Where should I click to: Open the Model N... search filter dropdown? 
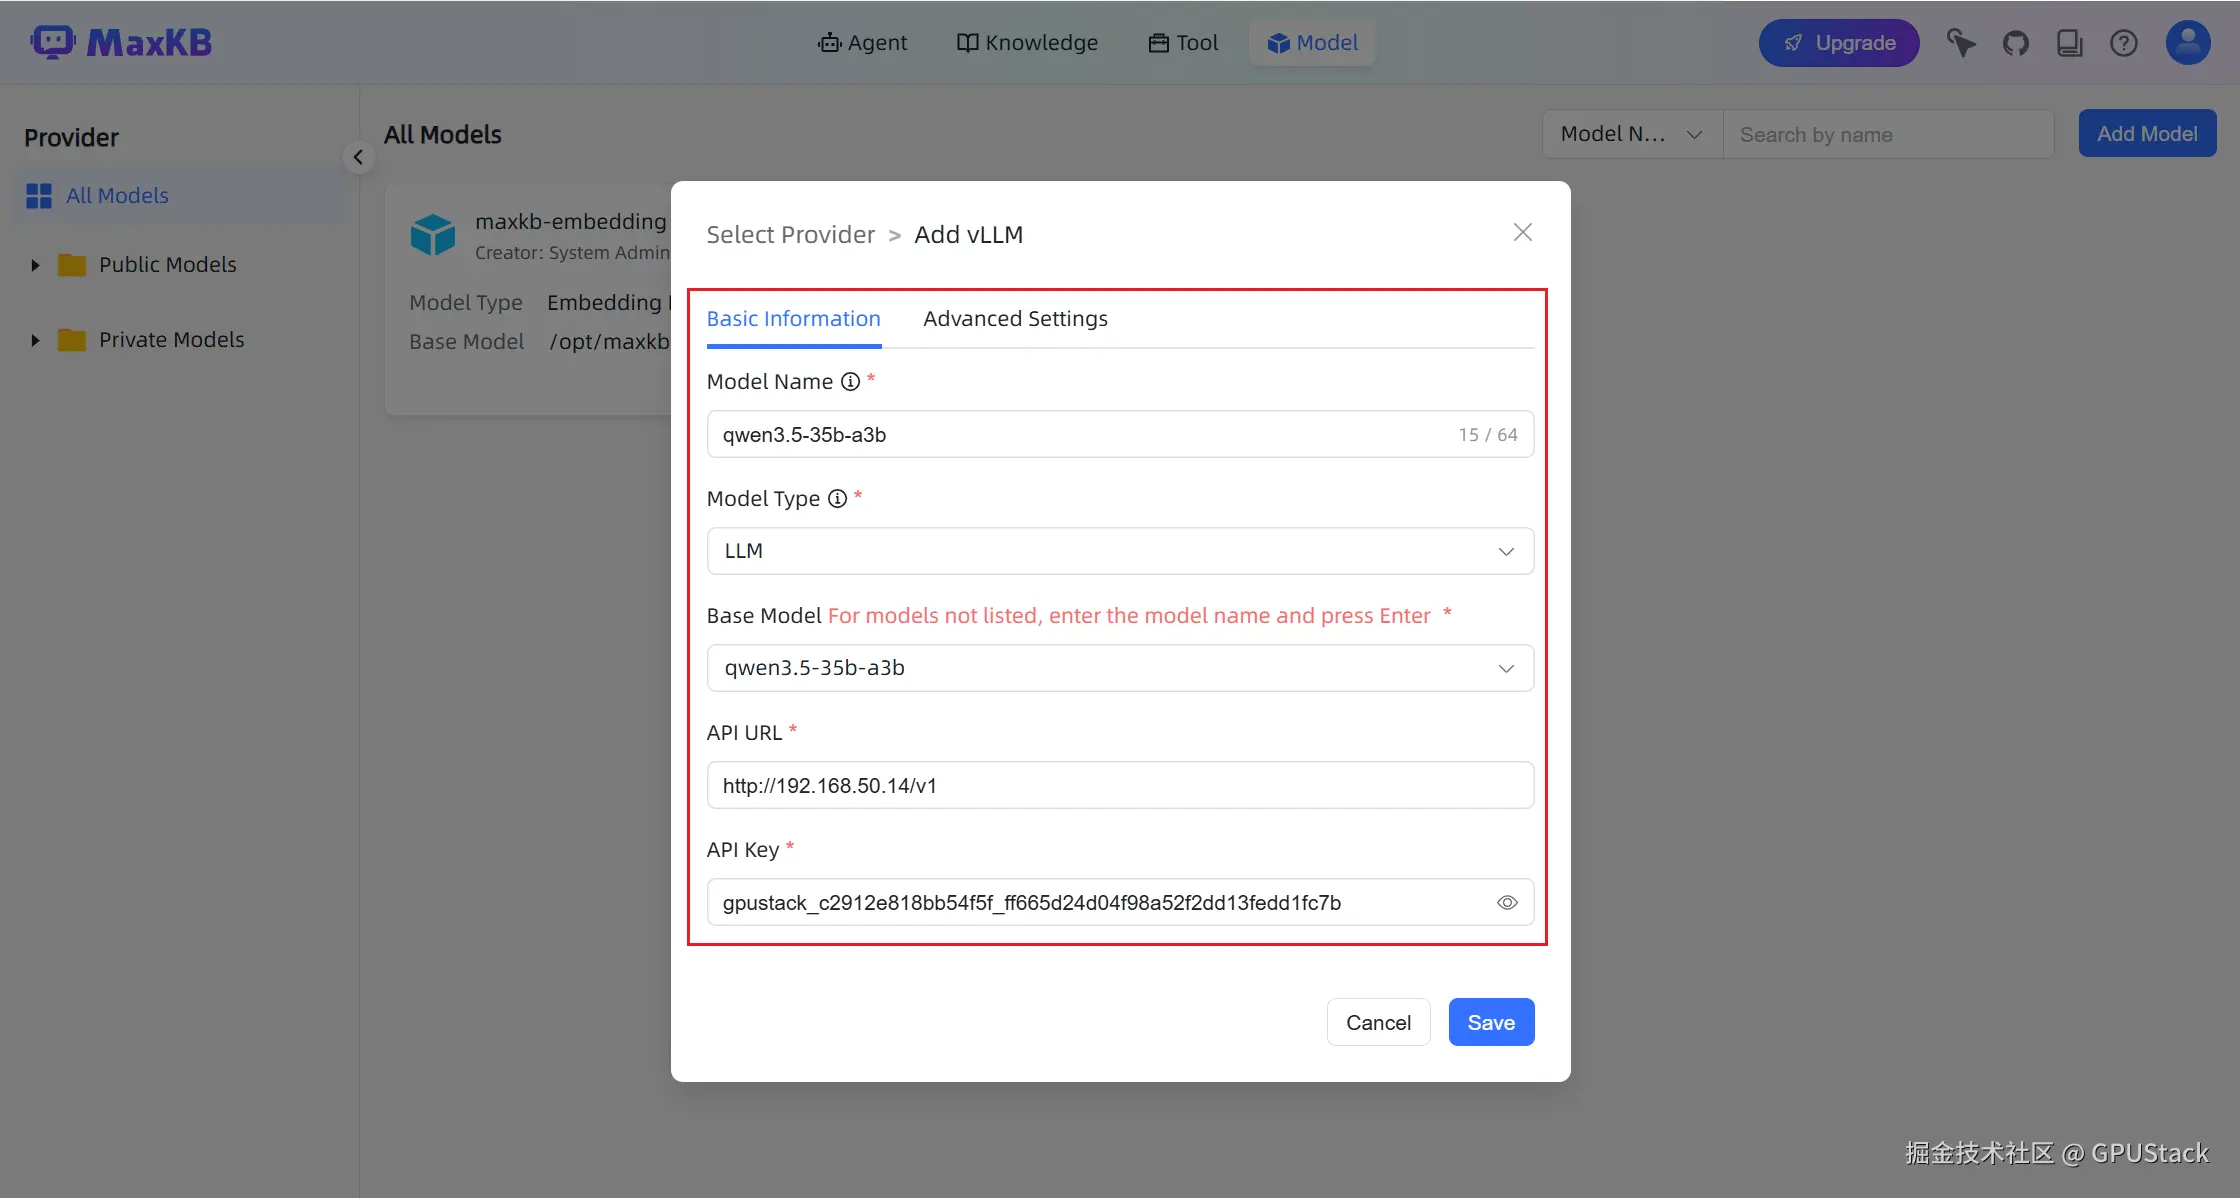coord(1631,134)
